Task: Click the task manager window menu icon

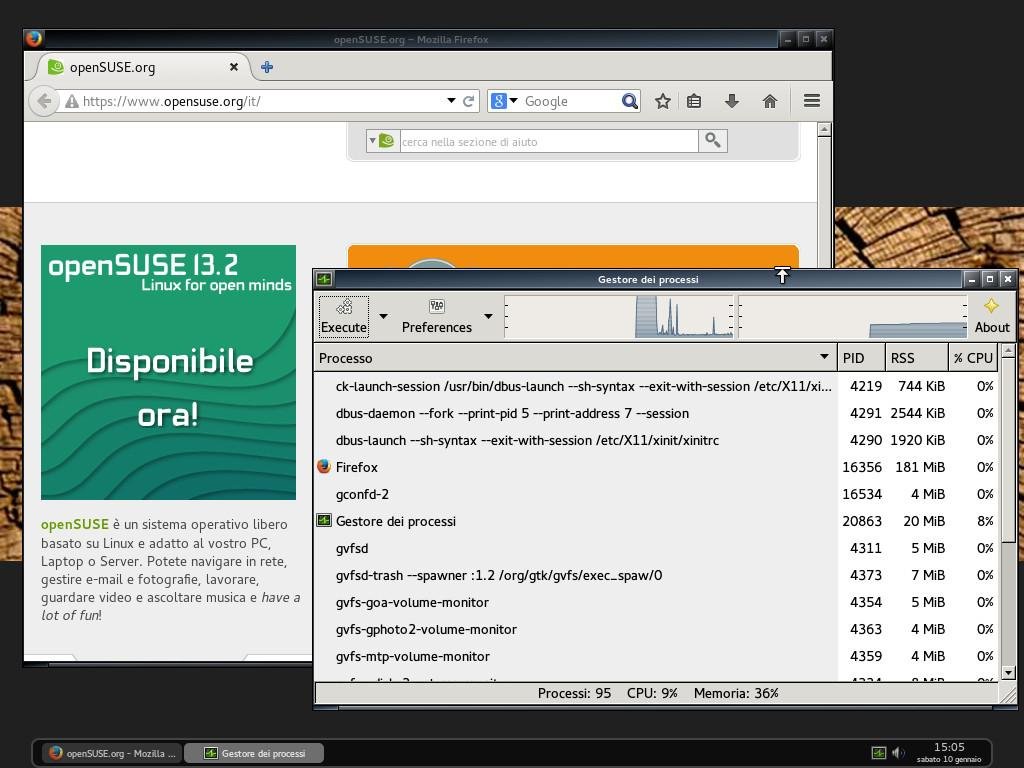Action: click(324, 280)
